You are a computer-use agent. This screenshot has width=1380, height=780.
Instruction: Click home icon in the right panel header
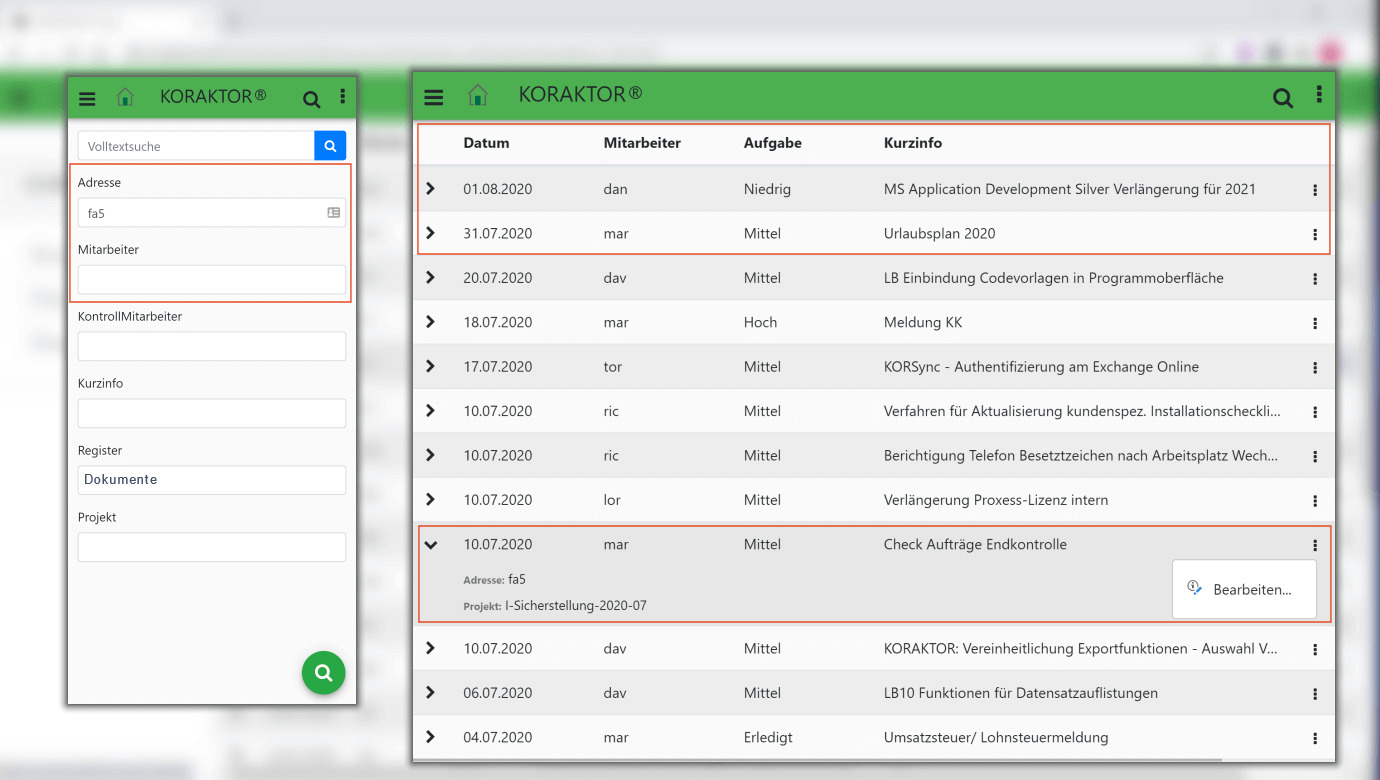pos(478,96)
